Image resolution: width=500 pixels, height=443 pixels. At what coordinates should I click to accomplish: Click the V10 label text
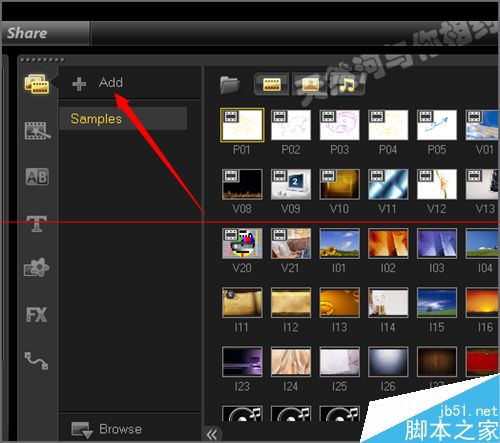point(339,209)
